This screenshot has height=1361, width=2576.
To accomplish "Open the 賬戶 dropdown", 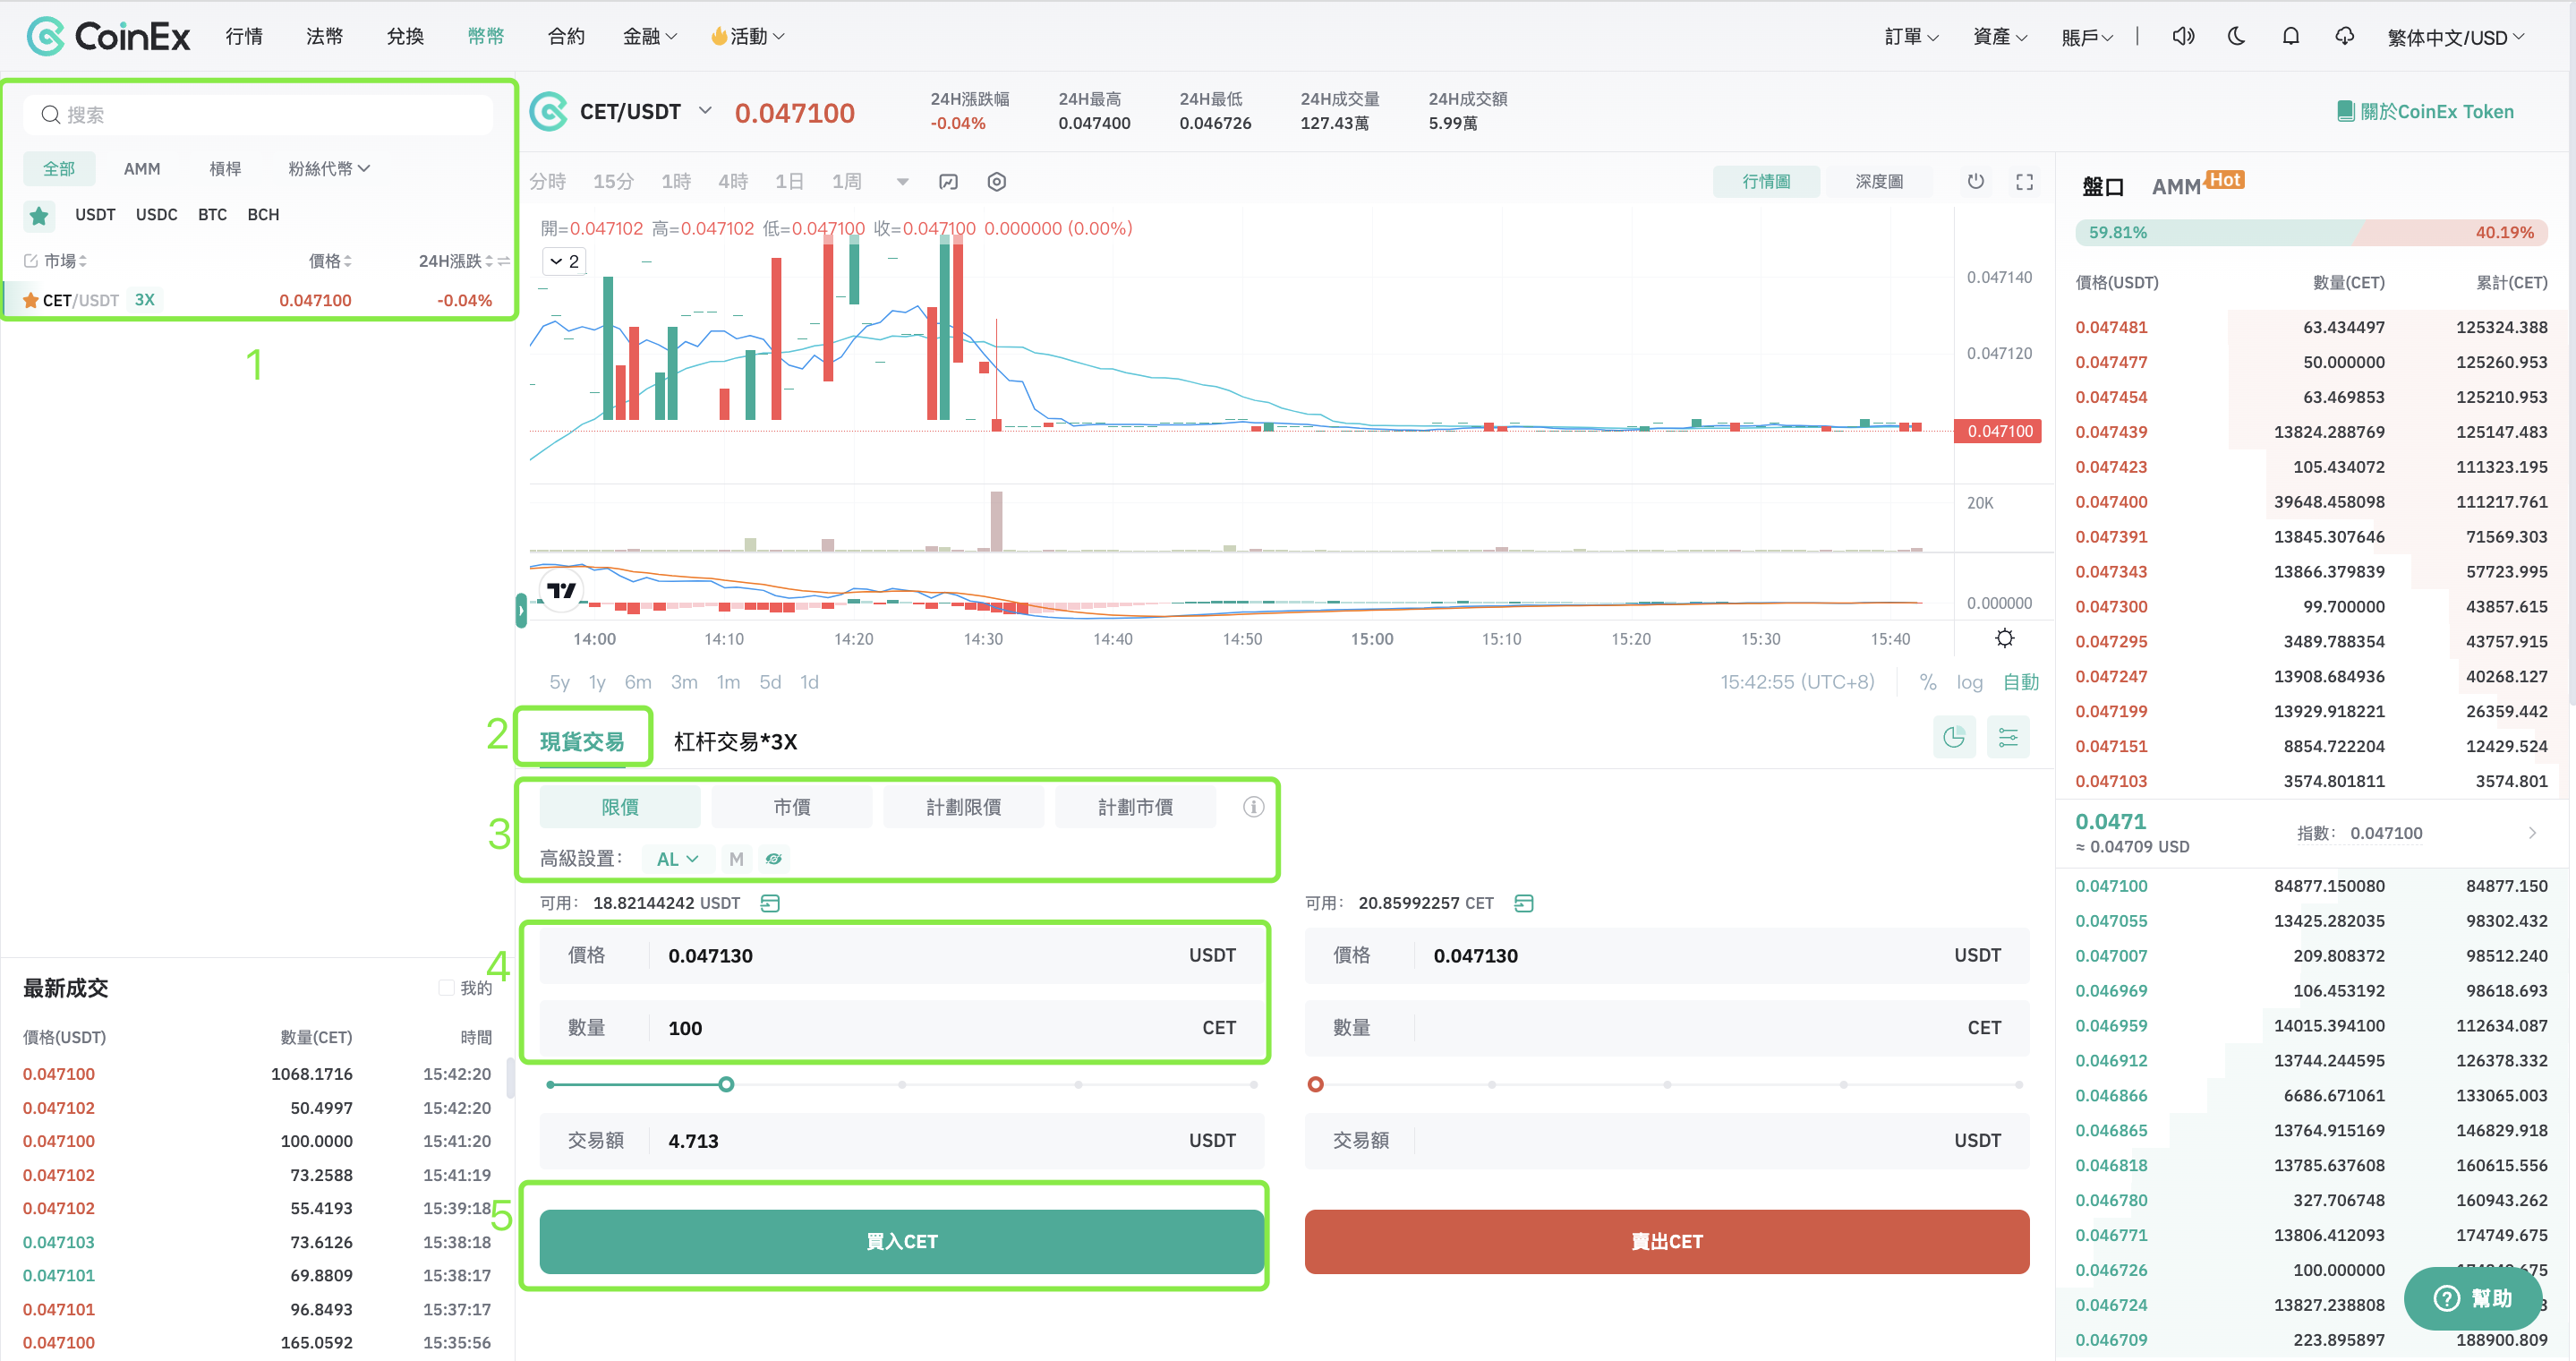I will pyautogui.click(x=2087, y=37).
